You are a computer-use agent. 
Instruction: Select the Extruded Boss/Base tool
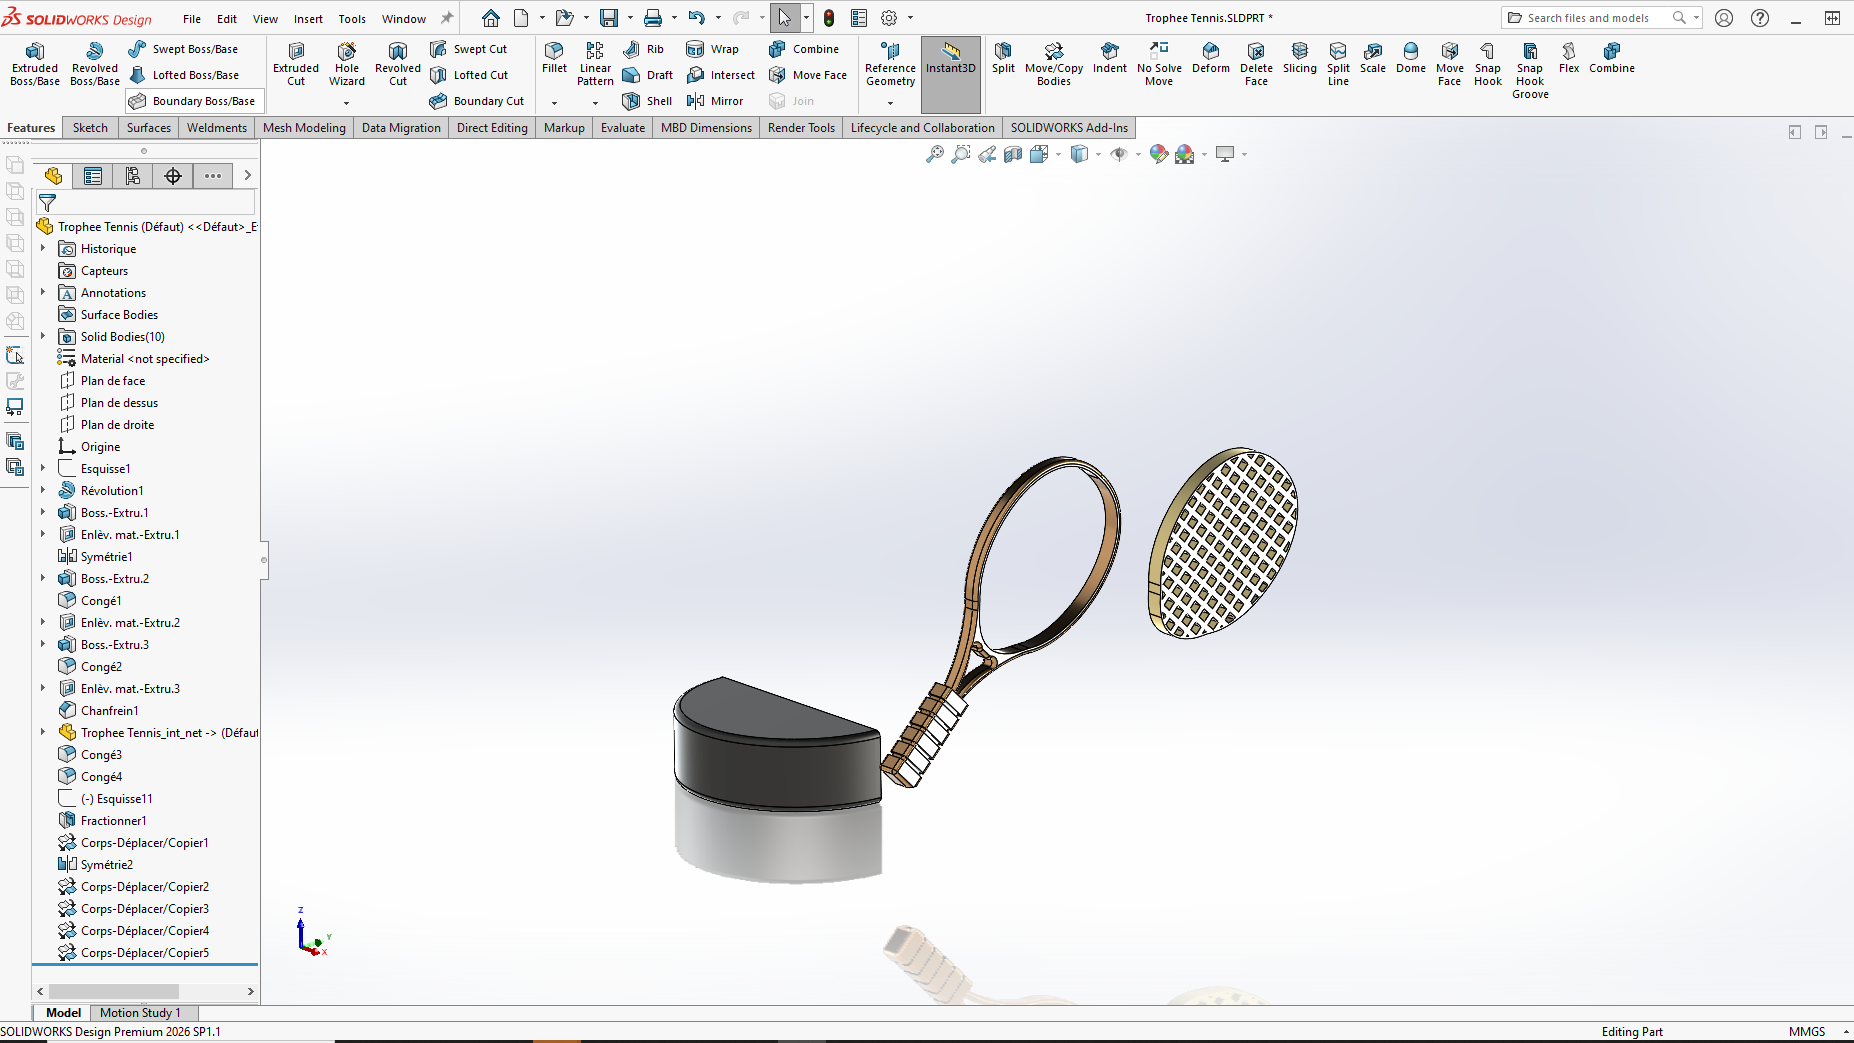35,64
